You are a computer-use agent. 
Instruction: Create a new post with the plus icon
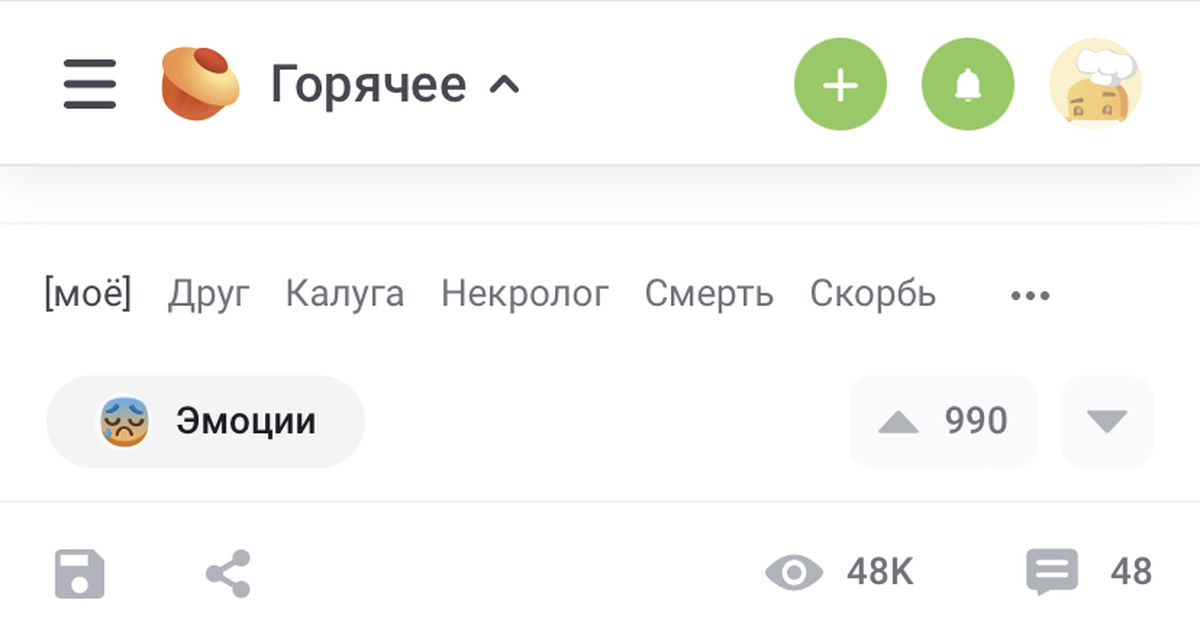click(840, 84)
